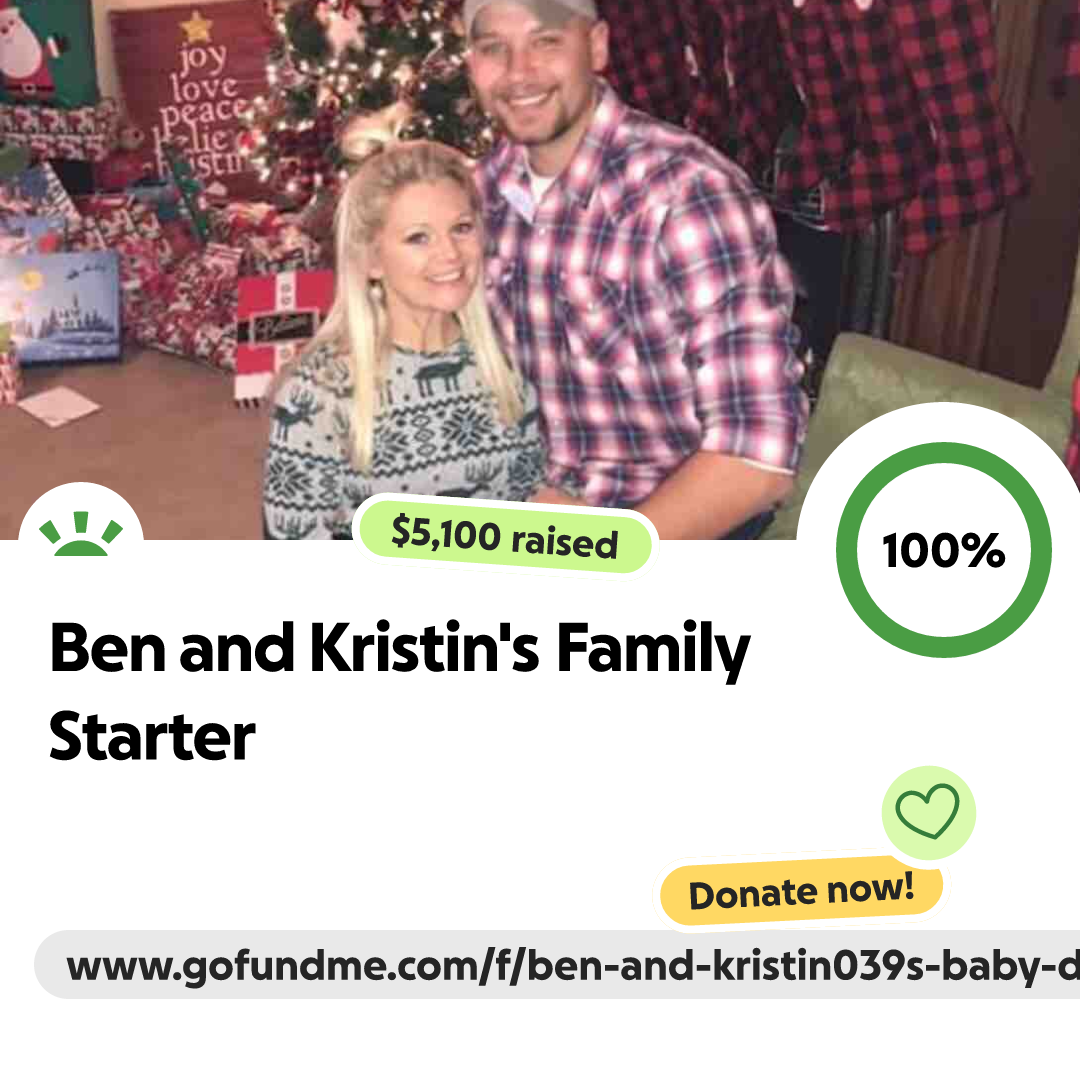Click the GoFundMe sunburst logo

[81, 534]
